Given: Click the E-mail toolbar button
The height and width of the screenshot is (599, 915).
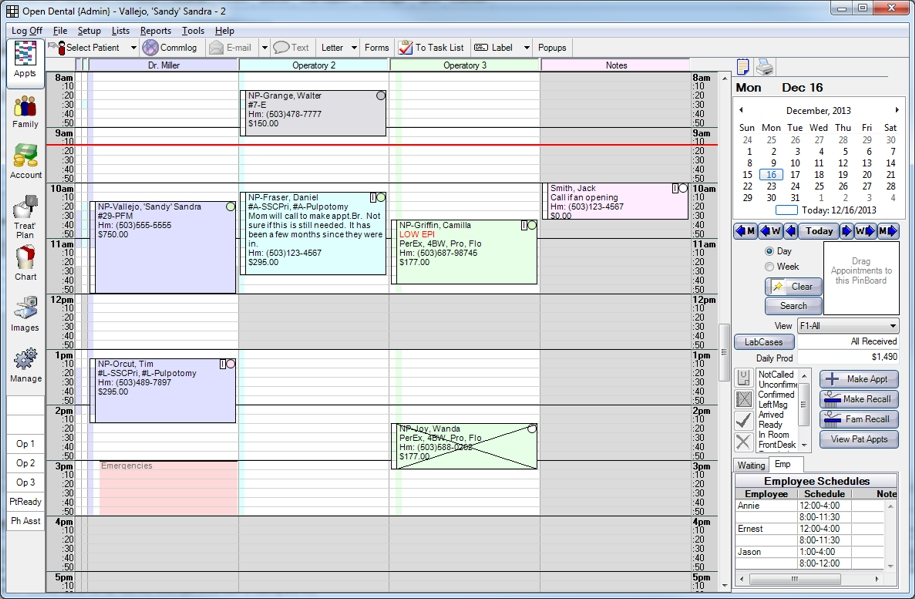Looking at the screenshot, I should (231, 48).
